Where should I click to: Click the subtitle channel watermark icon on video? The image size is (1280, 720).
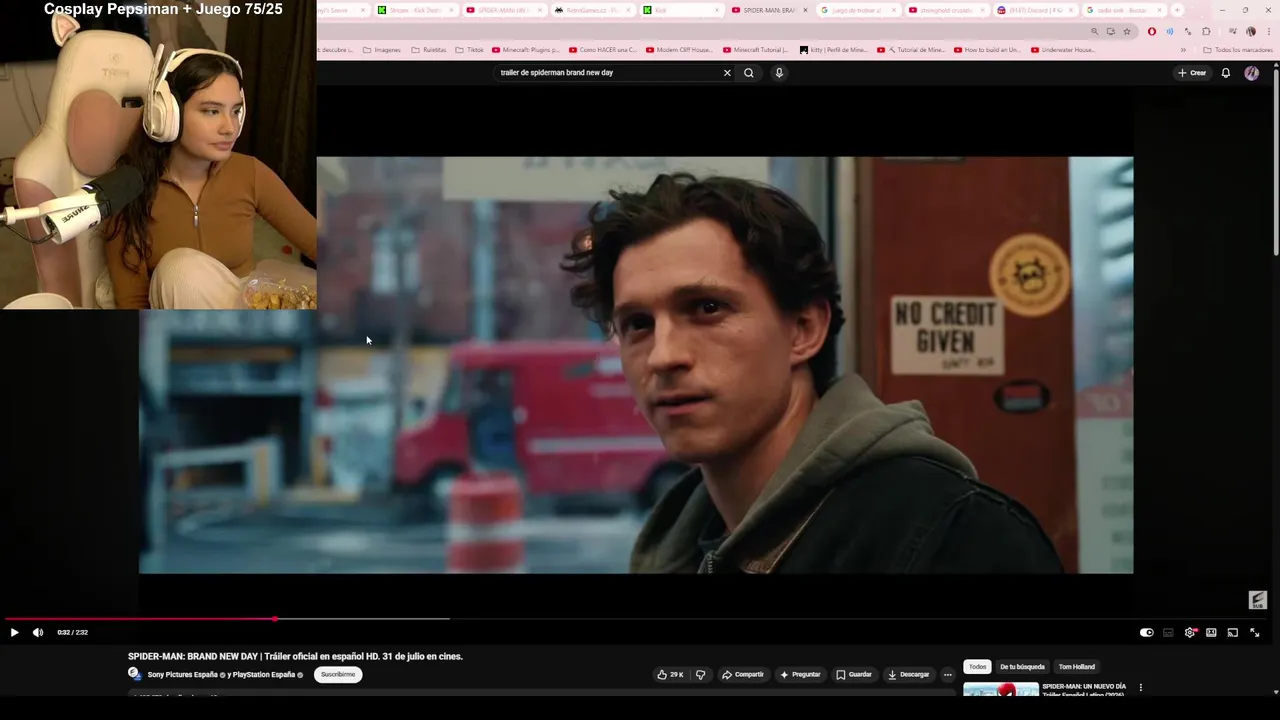[x=1258, y=600]
